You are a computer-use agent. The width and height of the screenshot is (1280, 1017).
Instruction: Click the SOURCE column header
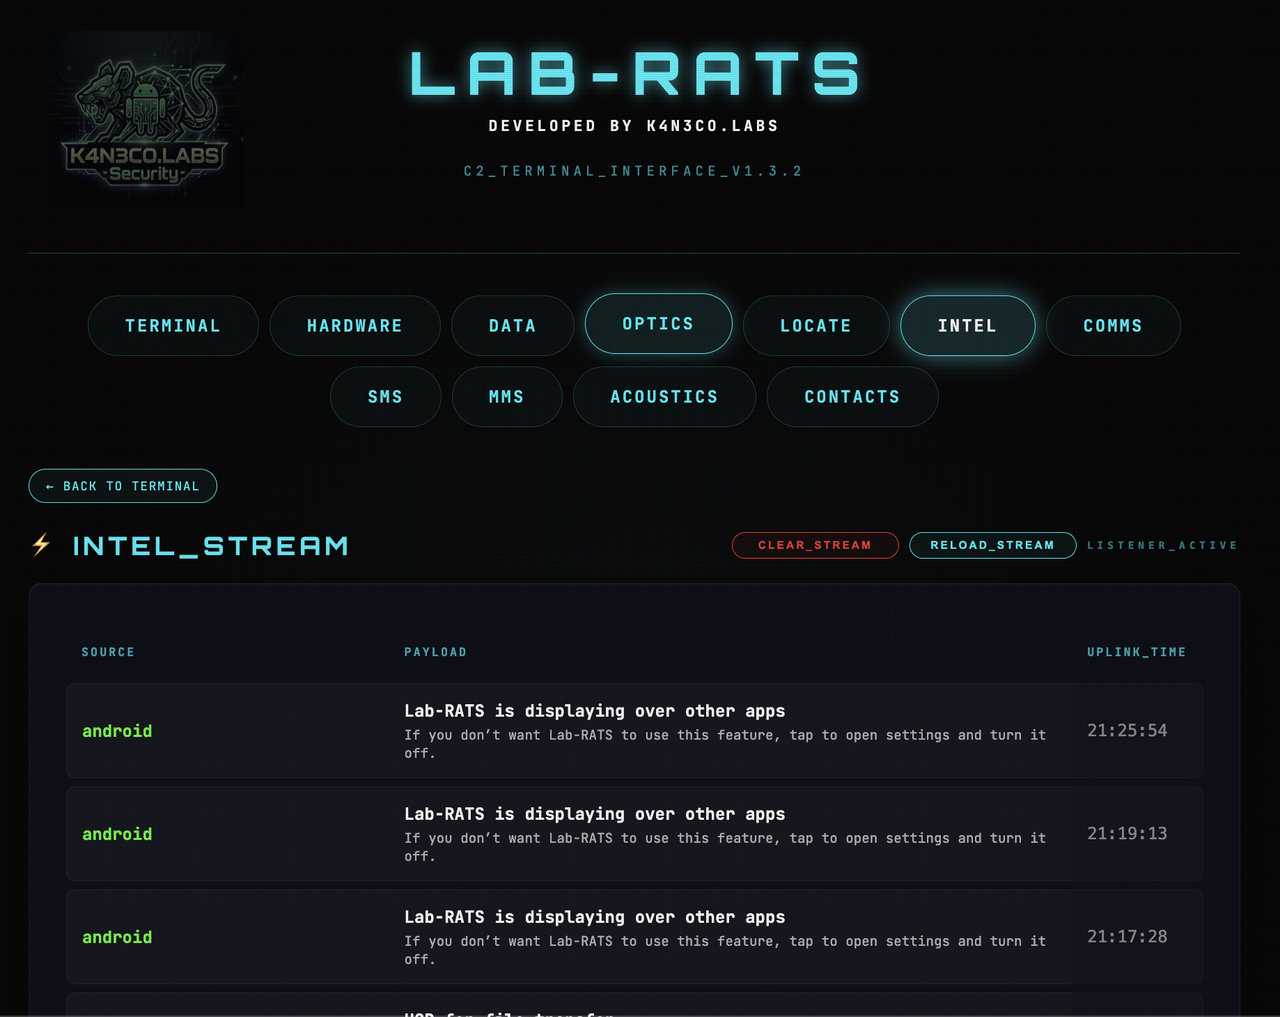click(x=108, y=652)
